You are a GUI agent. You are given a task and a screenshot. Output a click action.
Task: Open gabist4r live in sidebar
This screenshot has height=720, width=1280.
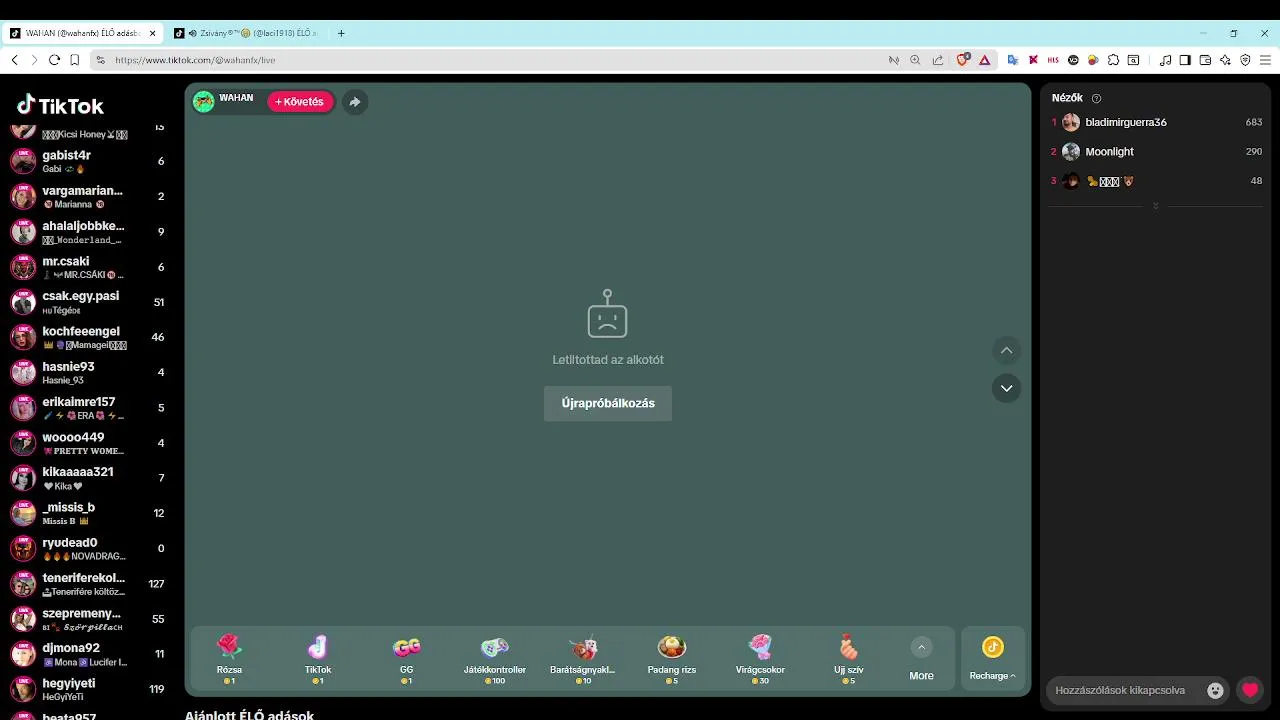[x=88, y=161]
